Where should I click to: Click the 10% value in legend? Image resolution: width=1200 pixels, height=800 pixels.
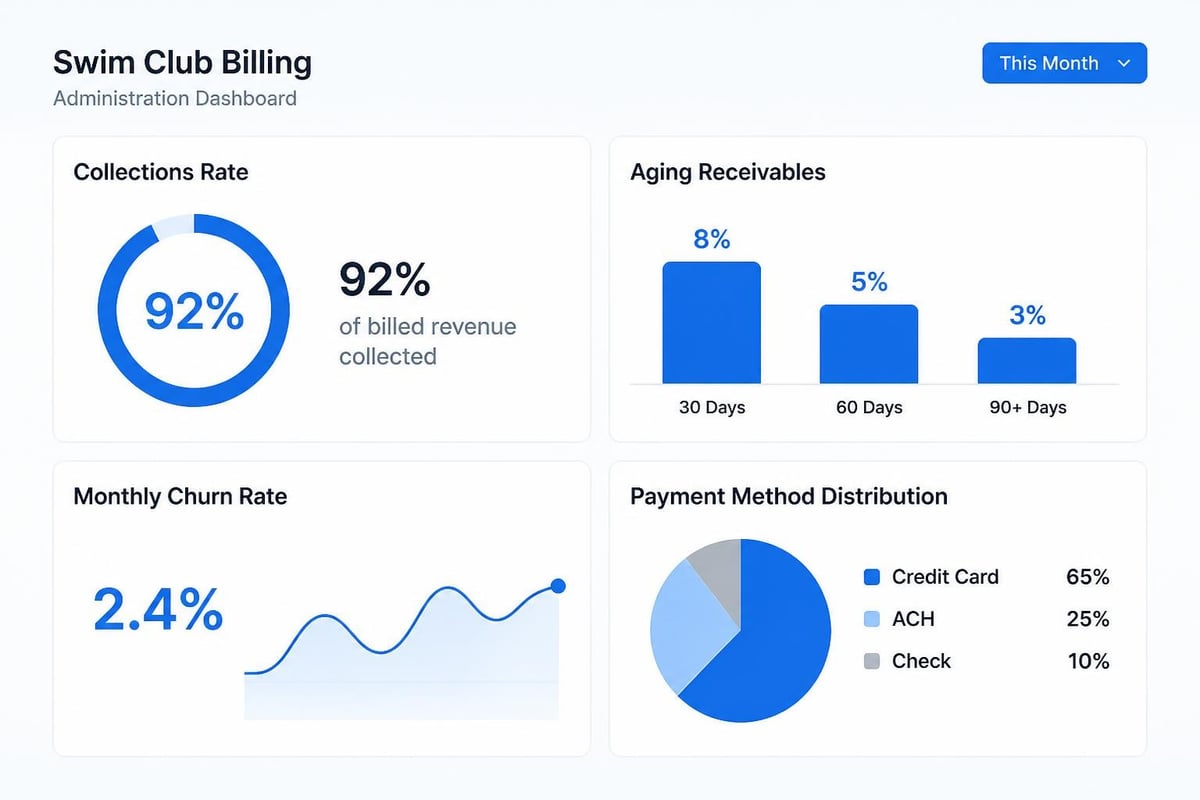coord(1088,661)
